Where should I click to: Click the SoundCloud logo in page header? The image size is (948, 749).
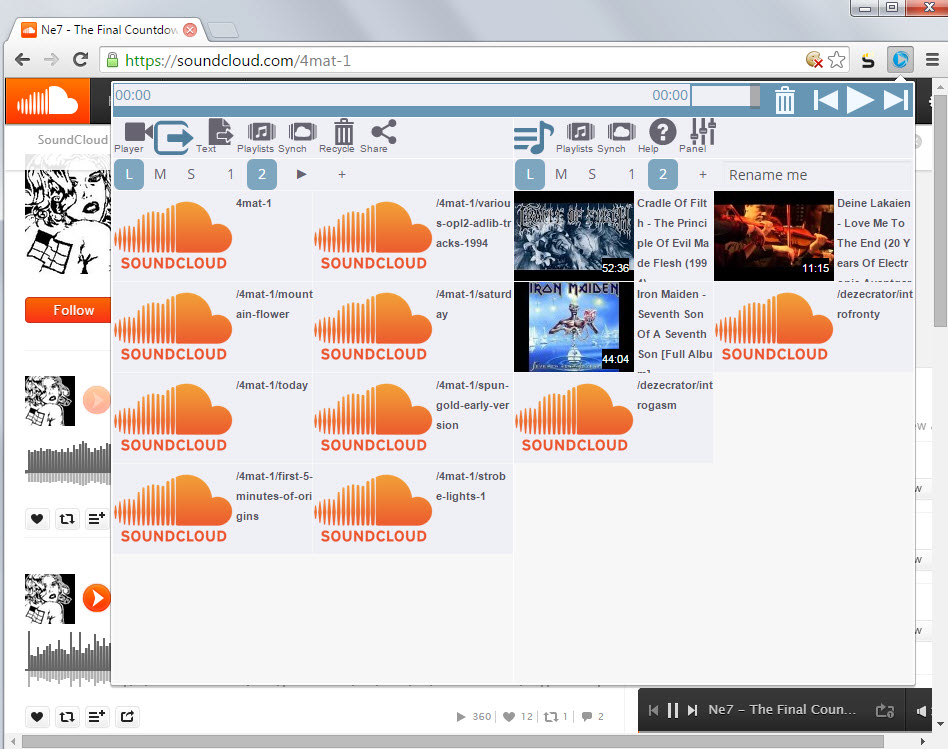pyautogui.click(x=48, y=100)
